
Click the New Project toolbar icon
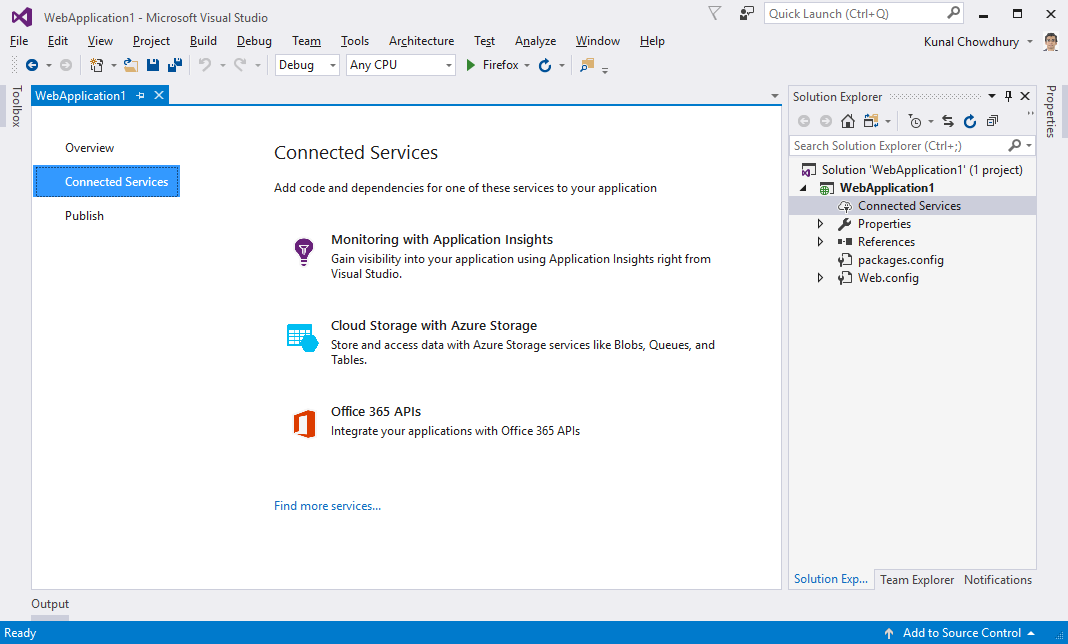coord(97,65)
